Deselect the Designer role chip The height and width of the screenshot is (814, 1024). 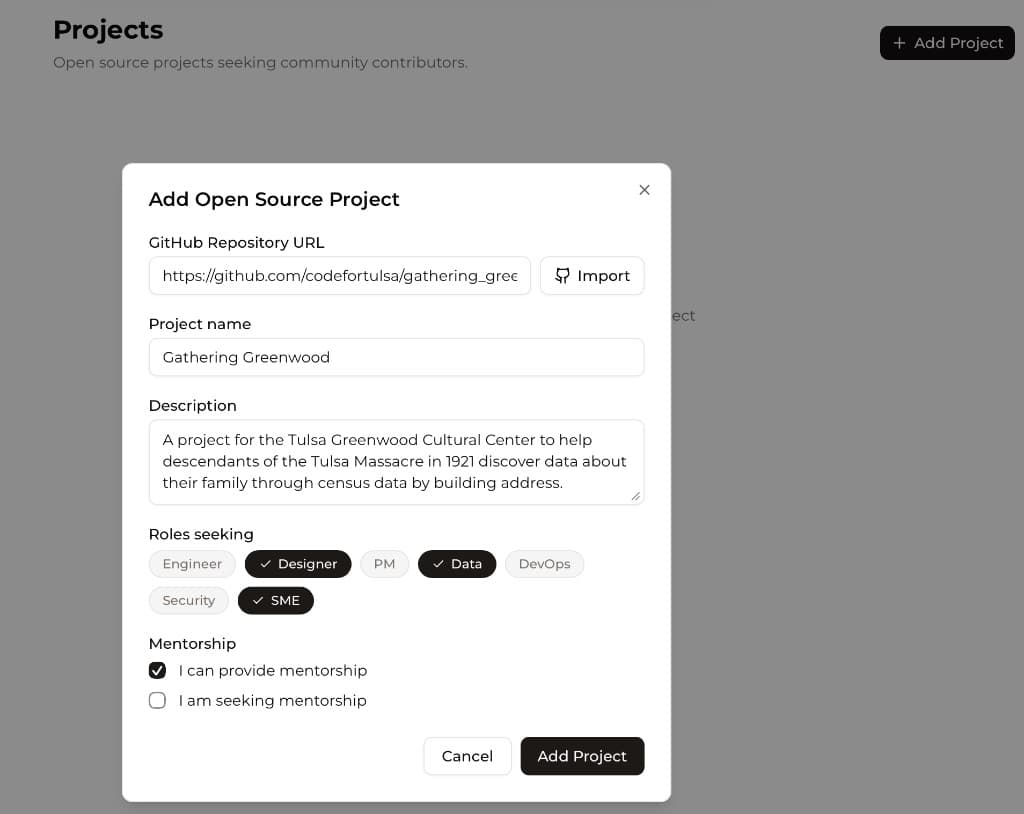tap(298, 564)
